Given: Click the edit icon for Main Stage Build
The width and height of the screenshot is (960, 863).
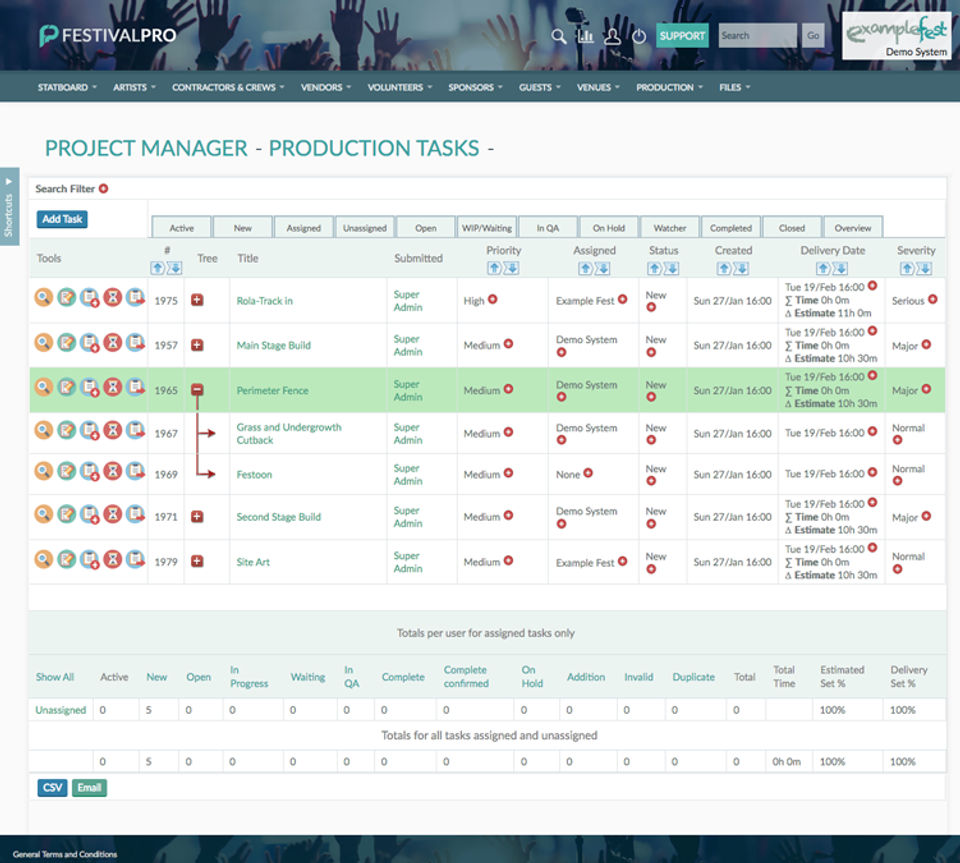Looking at the screenshot, I should [x=66, y=343].
